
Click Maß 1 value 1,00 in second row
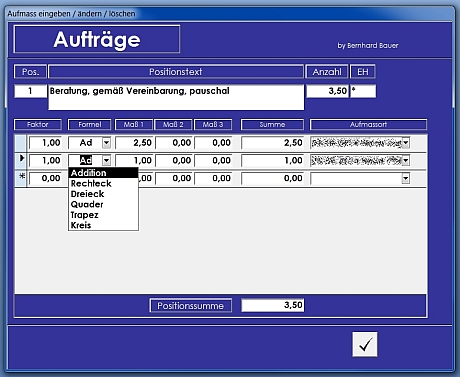point(134,161)
